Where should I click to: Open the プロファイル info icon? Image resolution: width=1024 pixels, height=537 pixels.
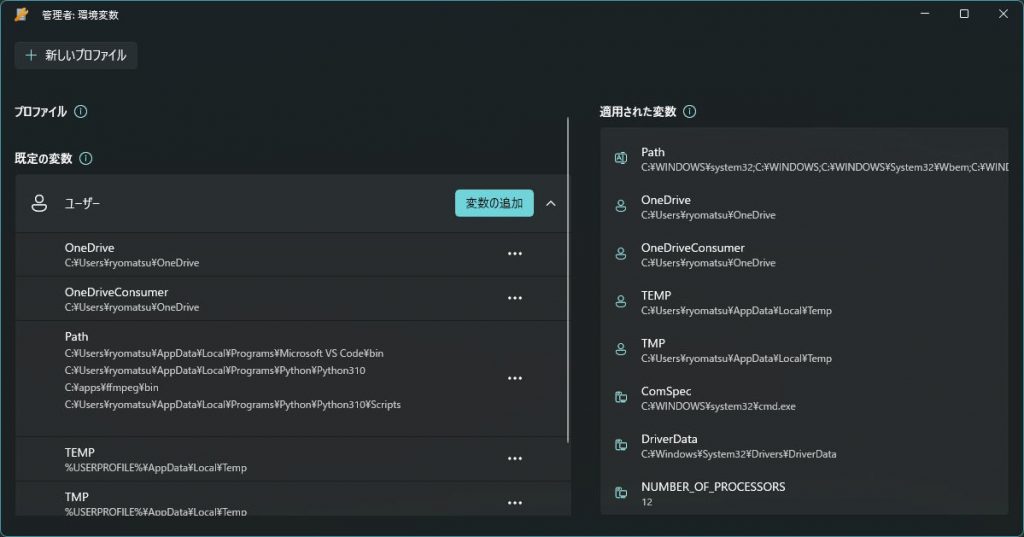[x=80, y=112]
